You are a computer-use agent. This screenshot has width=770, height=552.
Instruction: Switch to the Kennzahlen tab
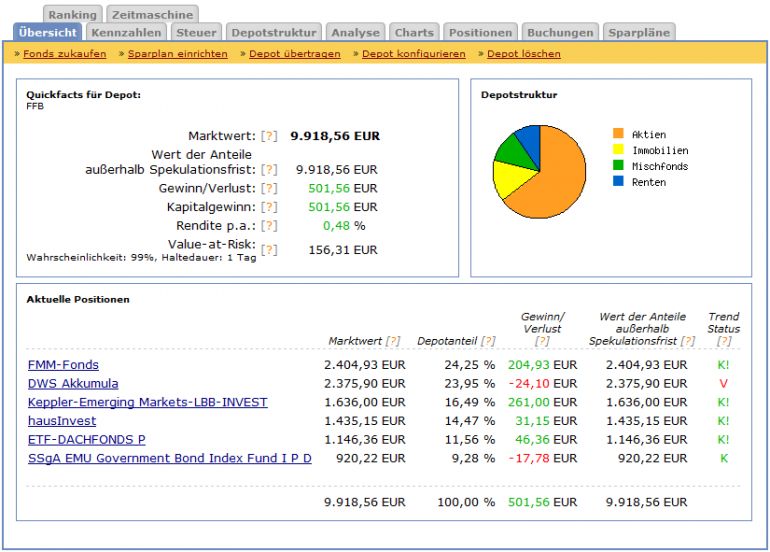(126, 33)
